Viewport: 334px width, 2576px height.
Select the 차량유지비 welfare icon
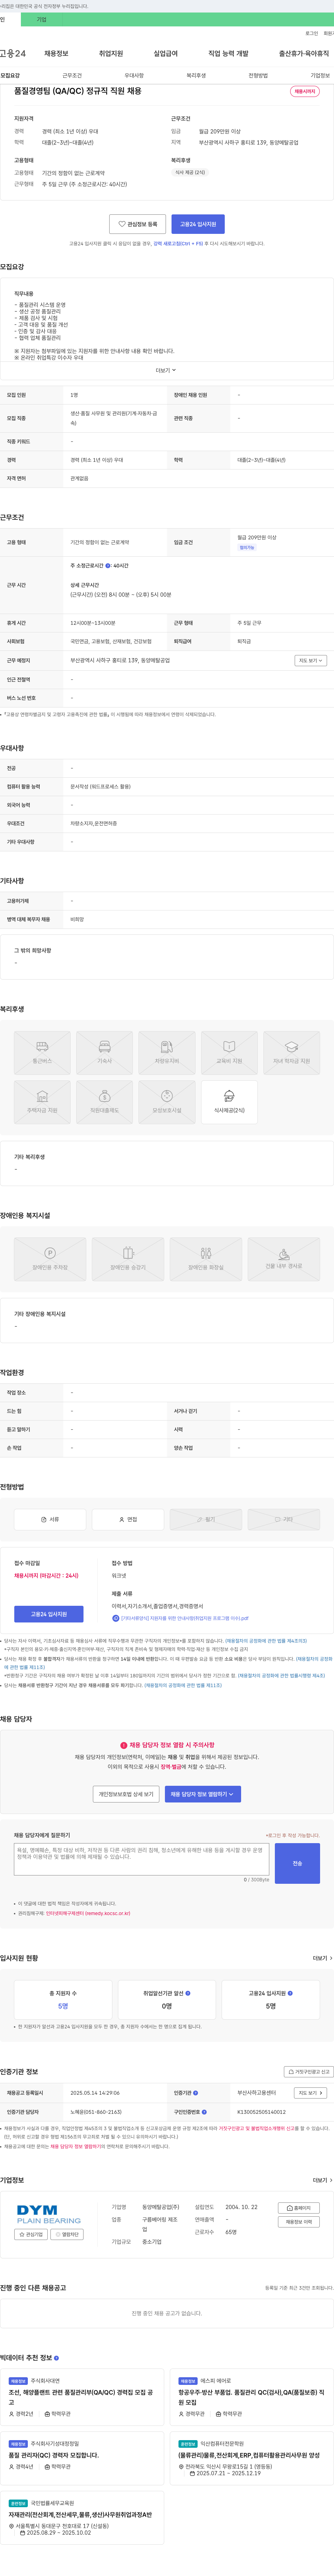(x=167, y=1053)
